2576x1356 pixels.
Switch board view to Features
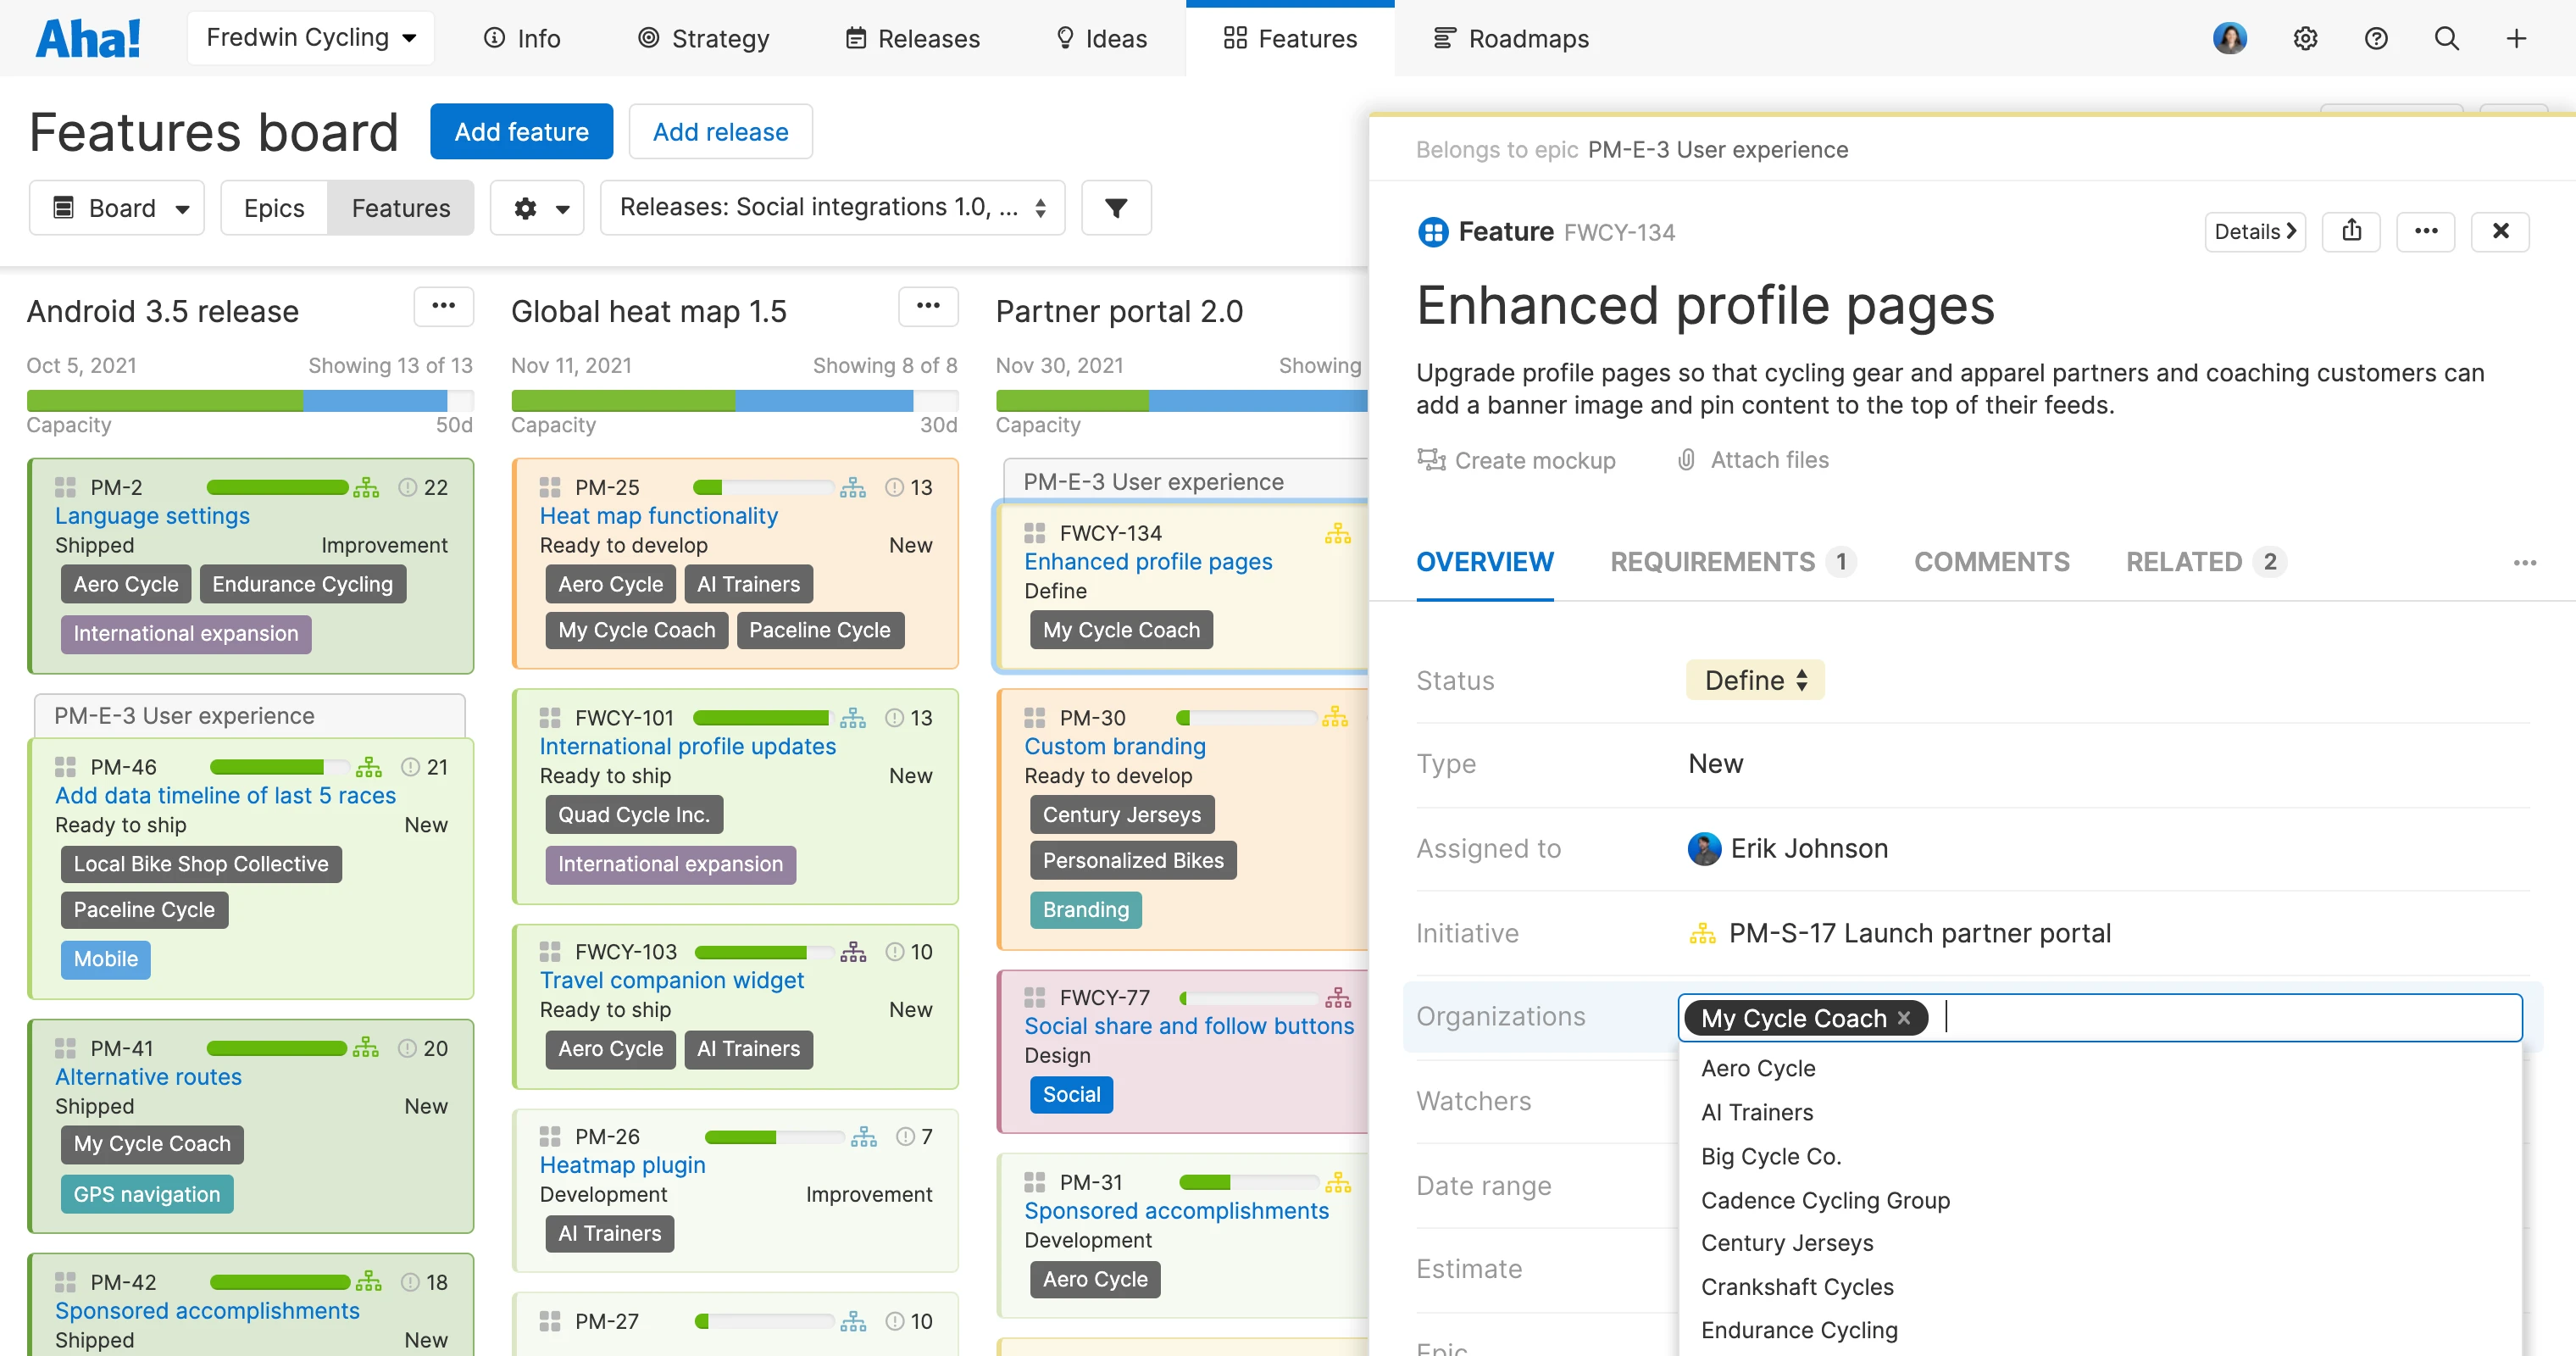pyautogui.click(x=401, y=208)
